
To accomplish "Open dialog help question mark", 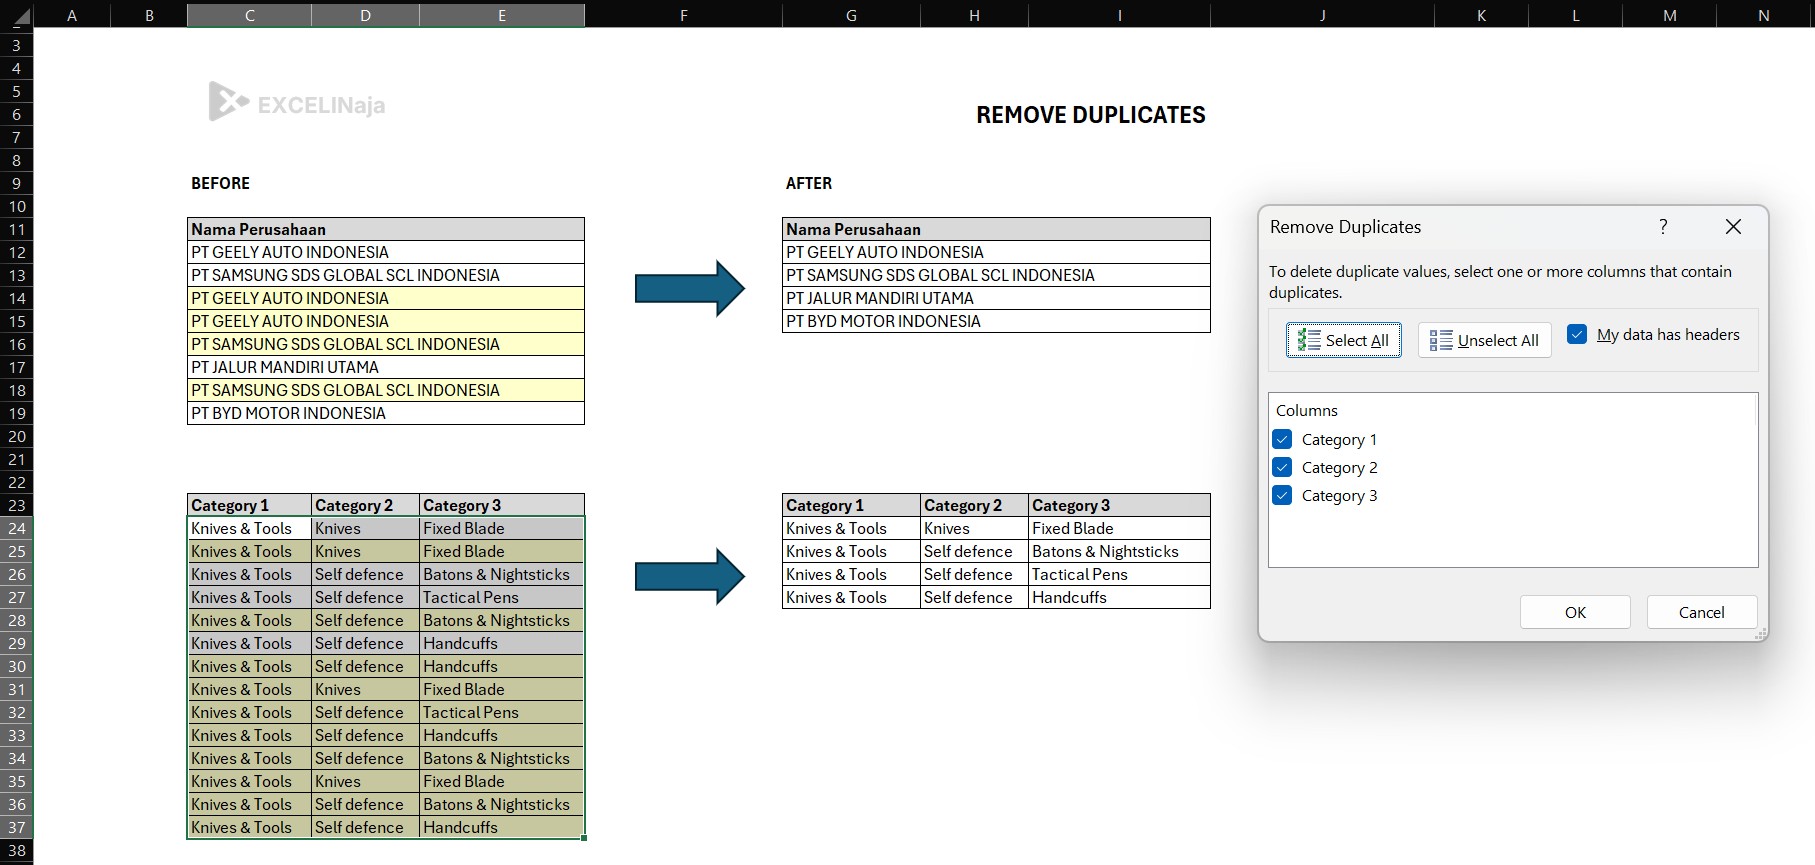I will tap(1663, 227).
